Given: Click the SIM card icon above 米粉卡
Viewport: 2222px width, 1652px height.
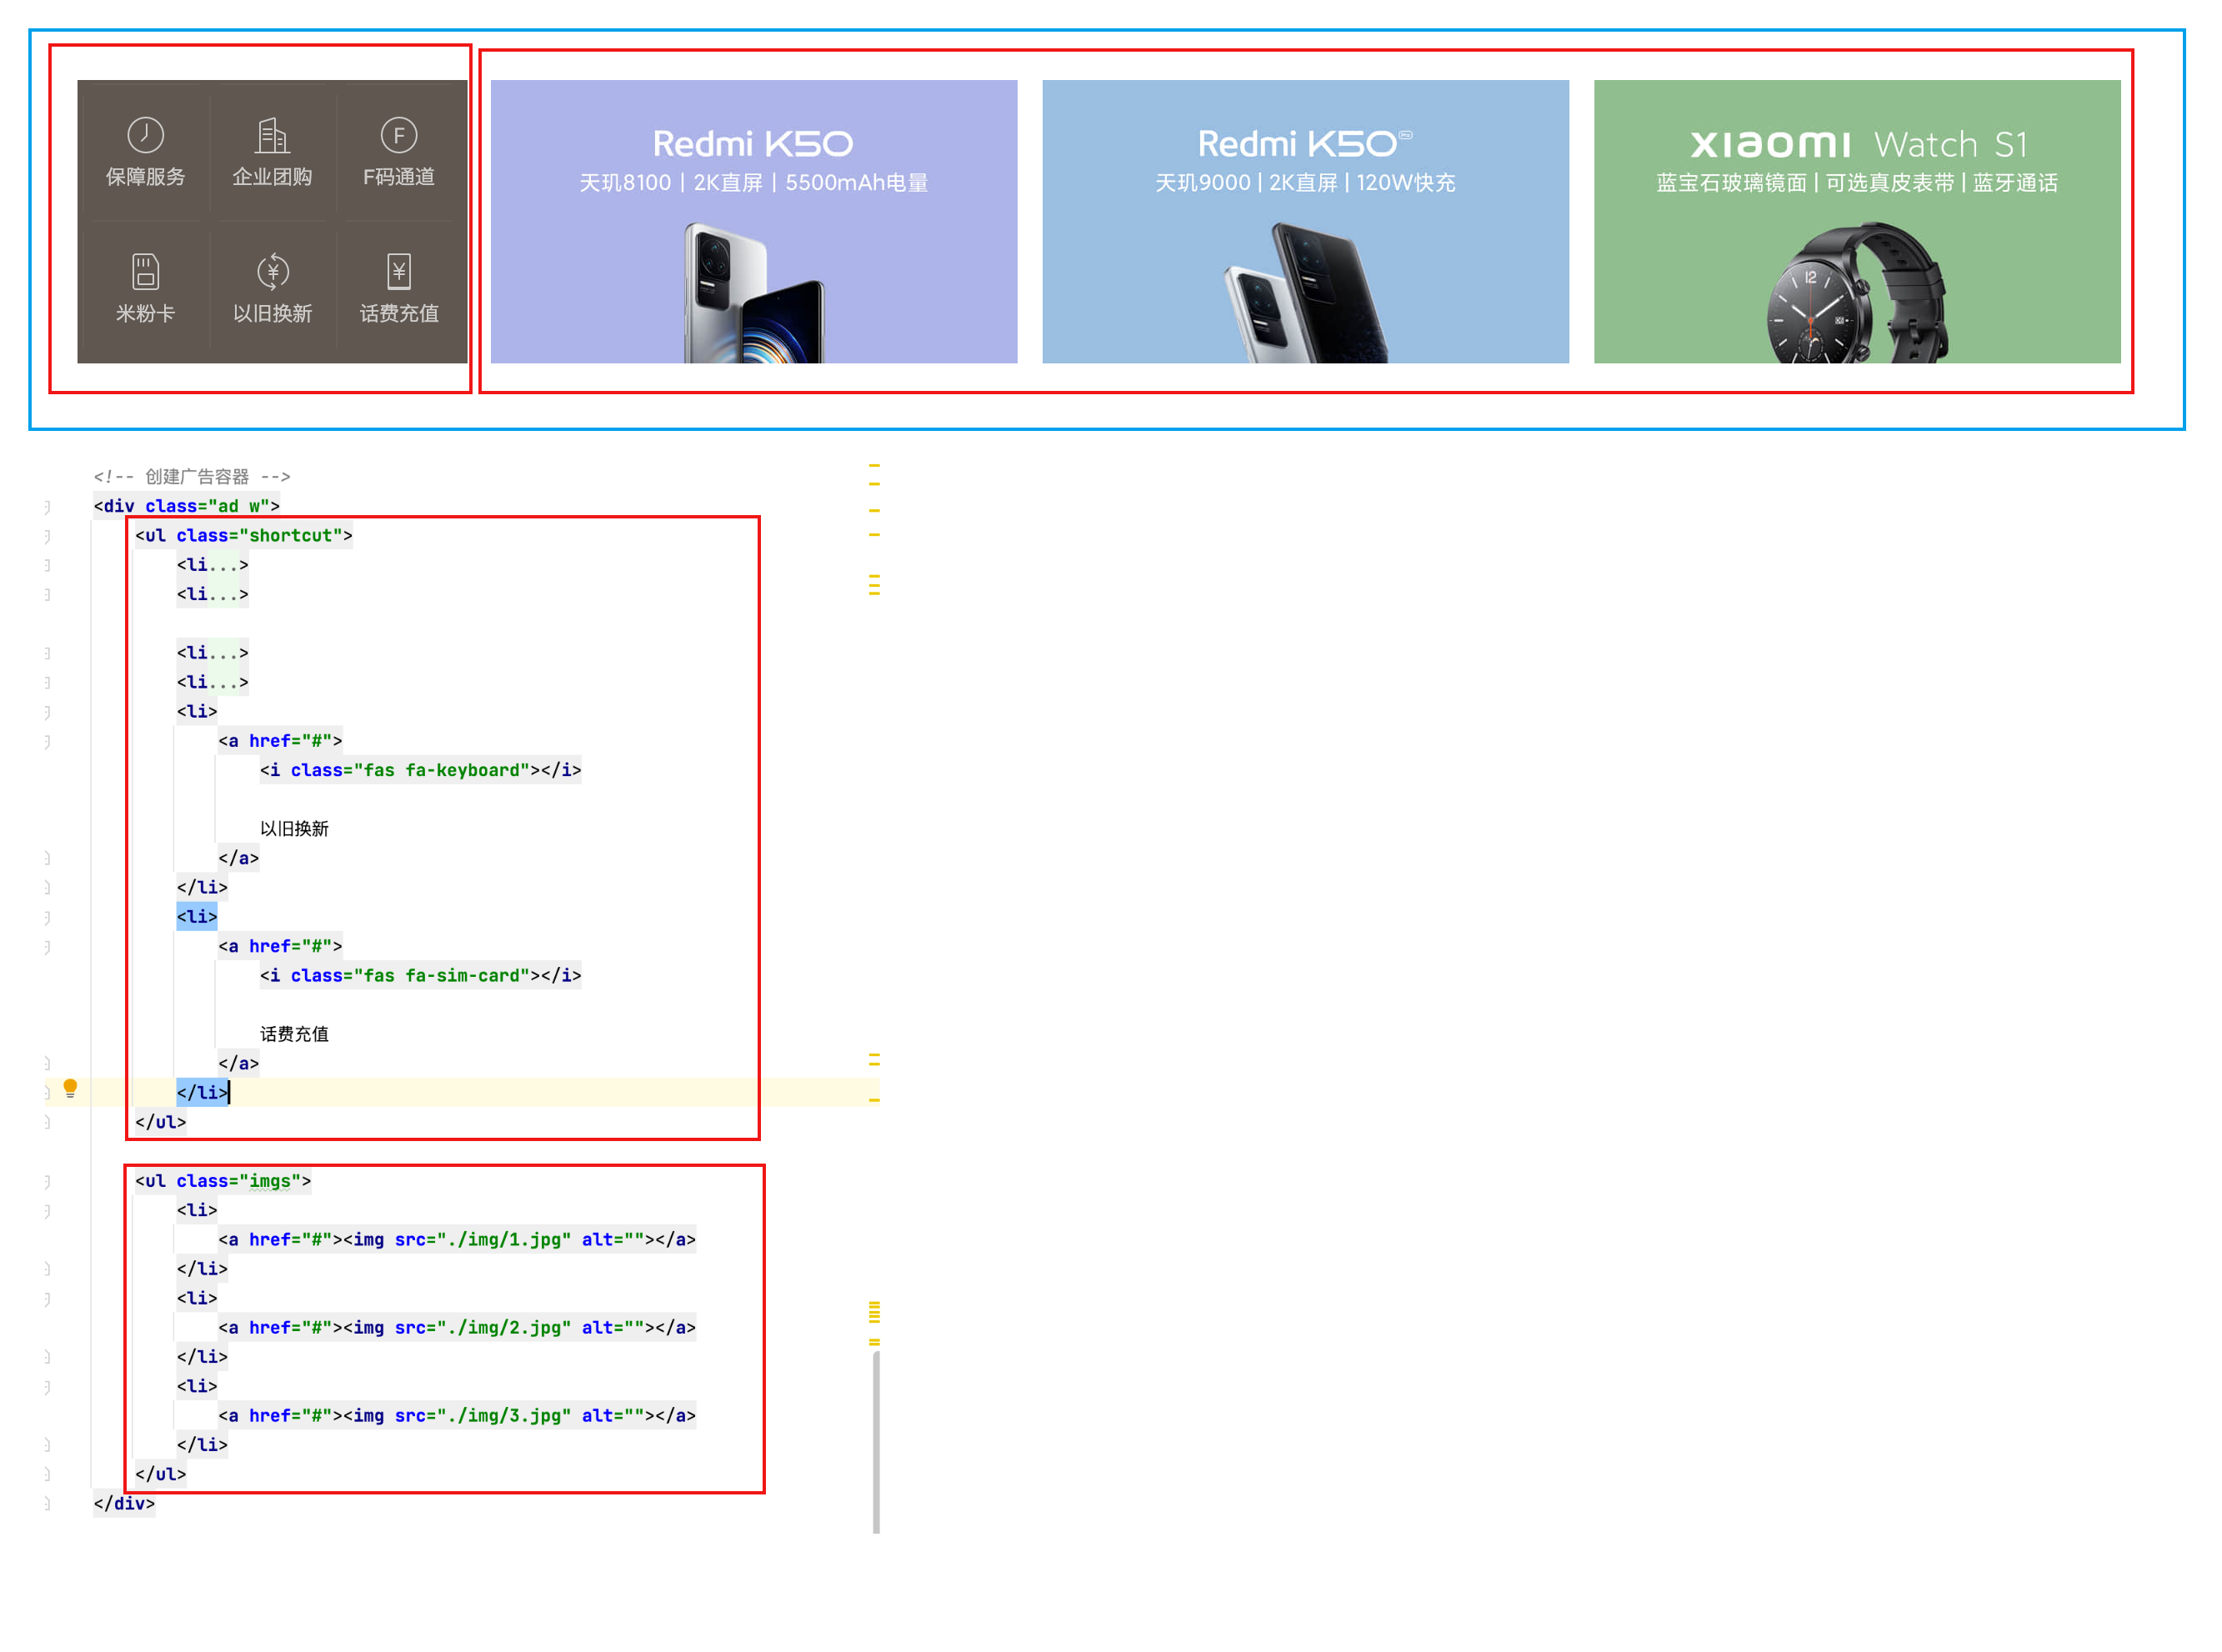Looking at the screenshot, I should 146,271.
